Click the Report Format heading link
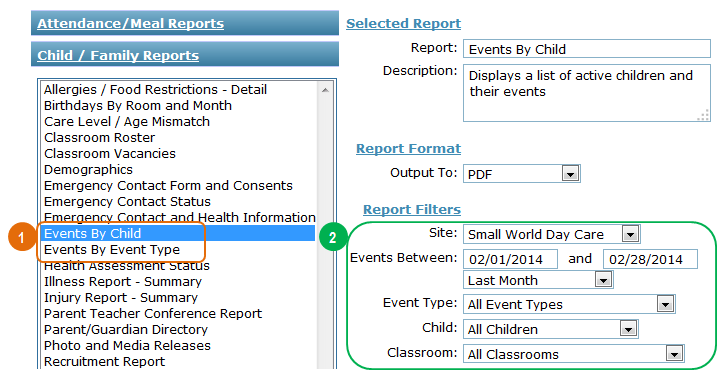 coord(408,148)
